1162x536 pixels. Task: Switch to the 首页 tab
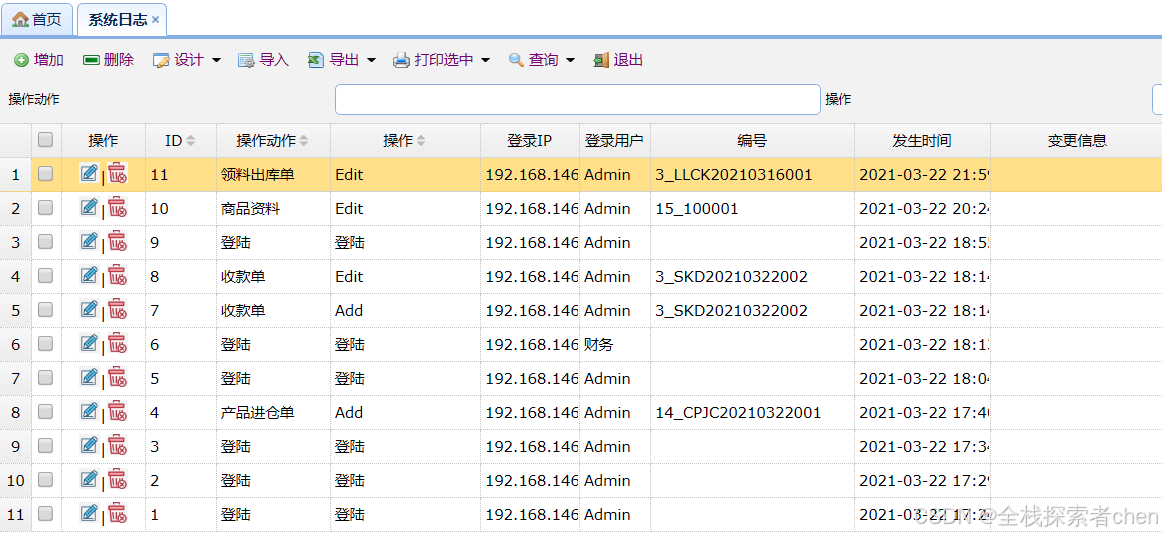point(37,20)
